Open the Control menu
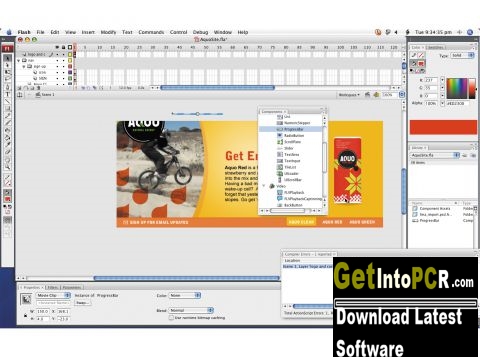This screenshot has width=480, height=360. pos(178,32)
